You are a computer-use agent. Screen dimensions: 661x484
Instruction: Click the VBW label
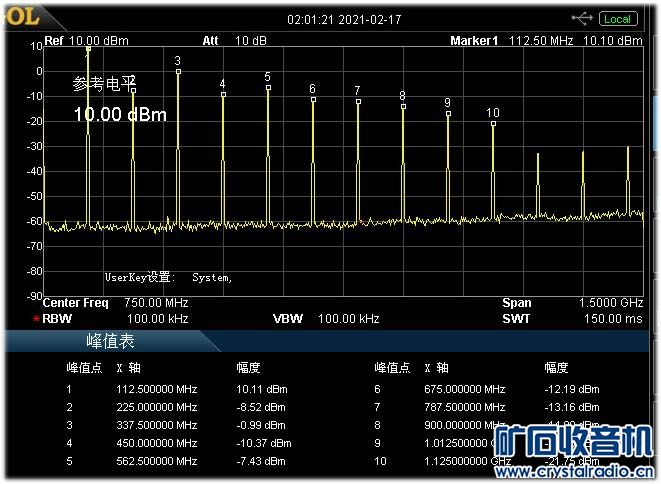(x=288, y=319)
